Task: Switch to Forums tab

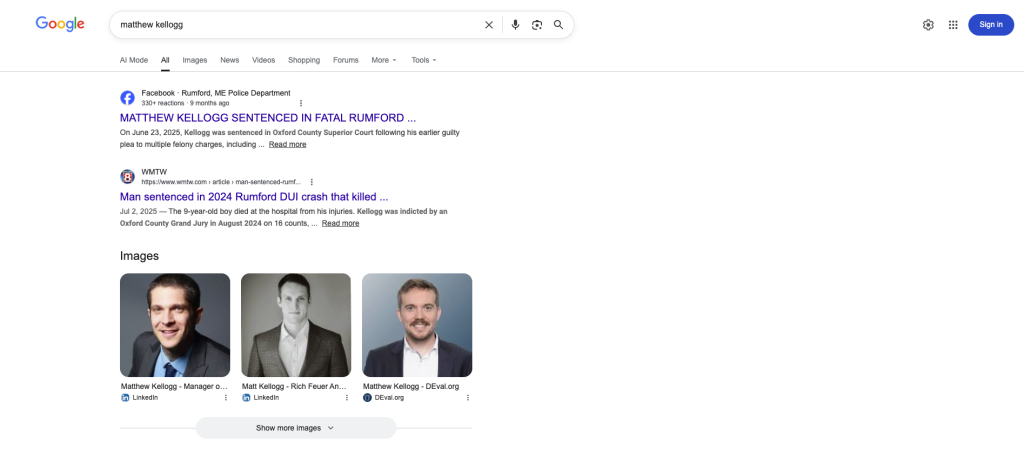Action: click(x=345, y=60)
